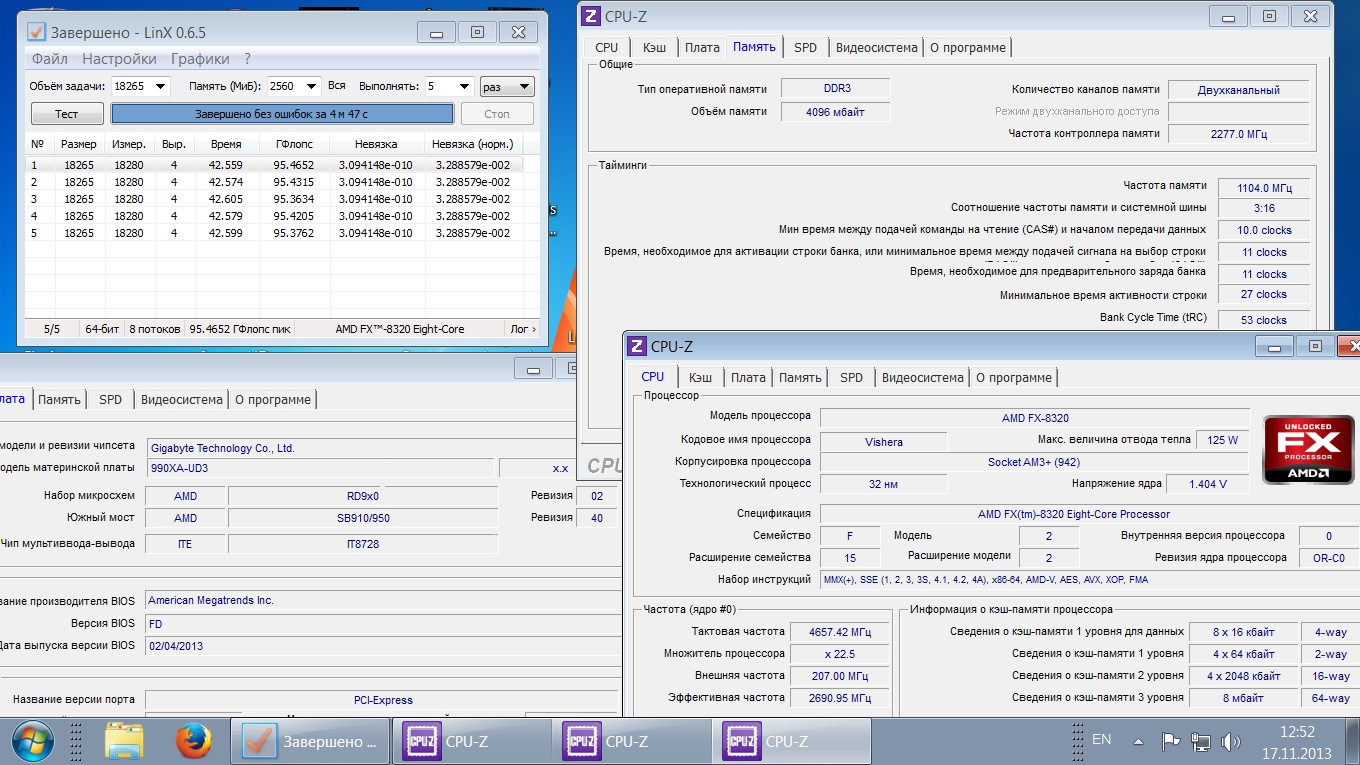The height and width of the screenshot is (765, 1360).
Task: Open Видеосистема tab in the memory timings CPU-Z window
Action: [x=876, y=47]
